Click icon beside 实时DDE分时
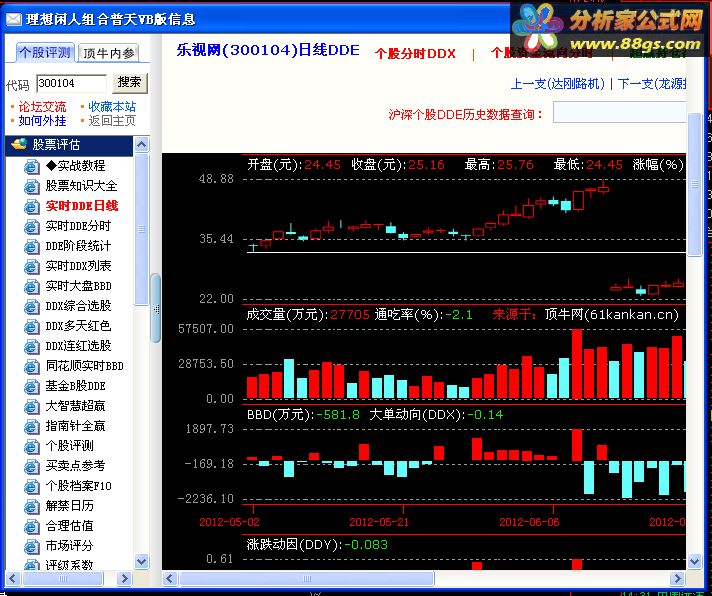 (x=31, y=227)
